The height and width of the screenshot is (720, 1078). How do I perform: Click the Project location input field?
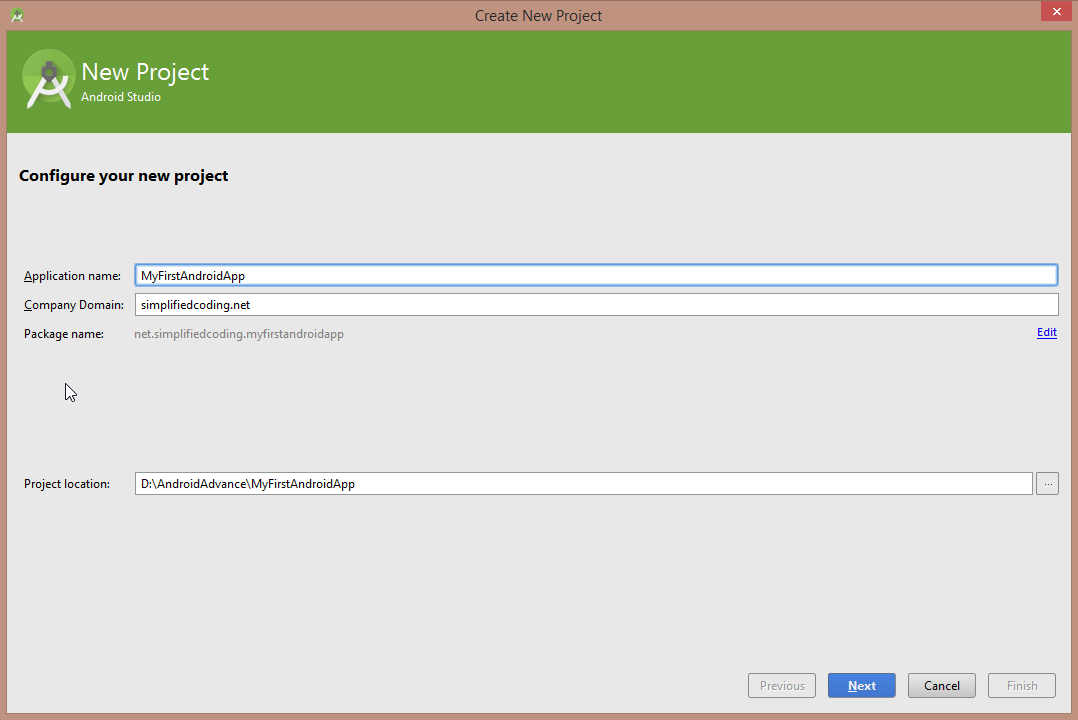(584, 483)
